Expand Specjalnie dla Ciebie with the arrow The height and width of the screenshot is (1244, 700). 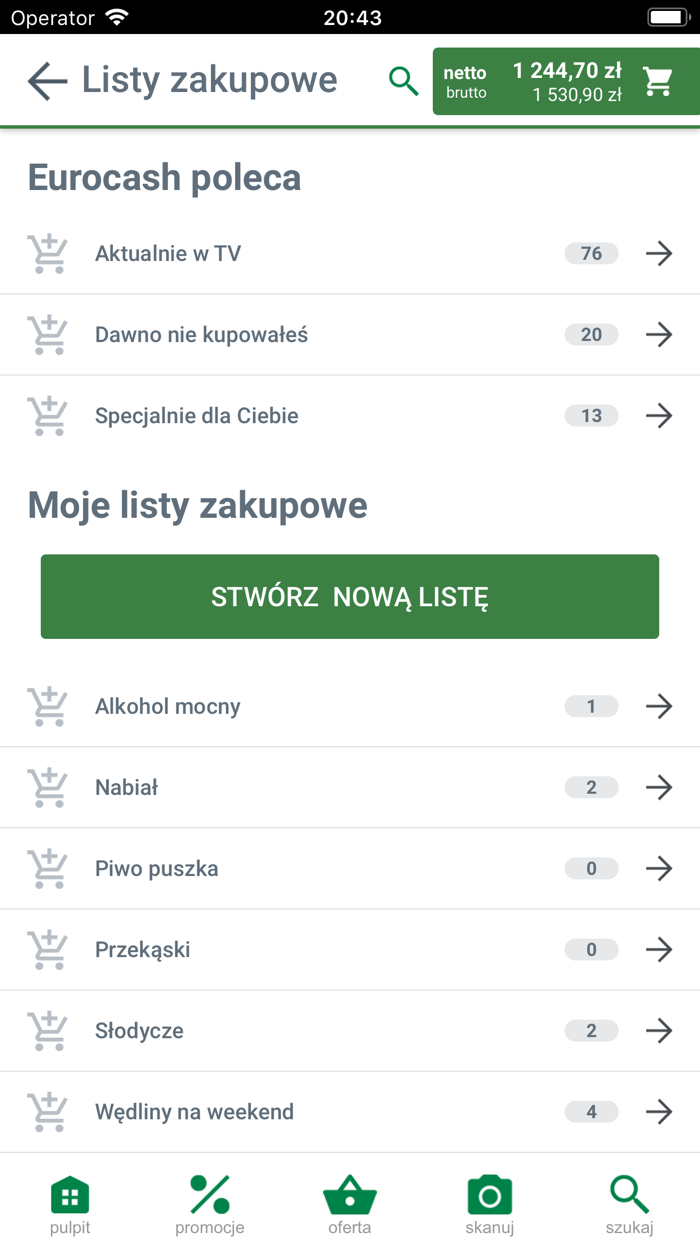(x=659, y=415)
